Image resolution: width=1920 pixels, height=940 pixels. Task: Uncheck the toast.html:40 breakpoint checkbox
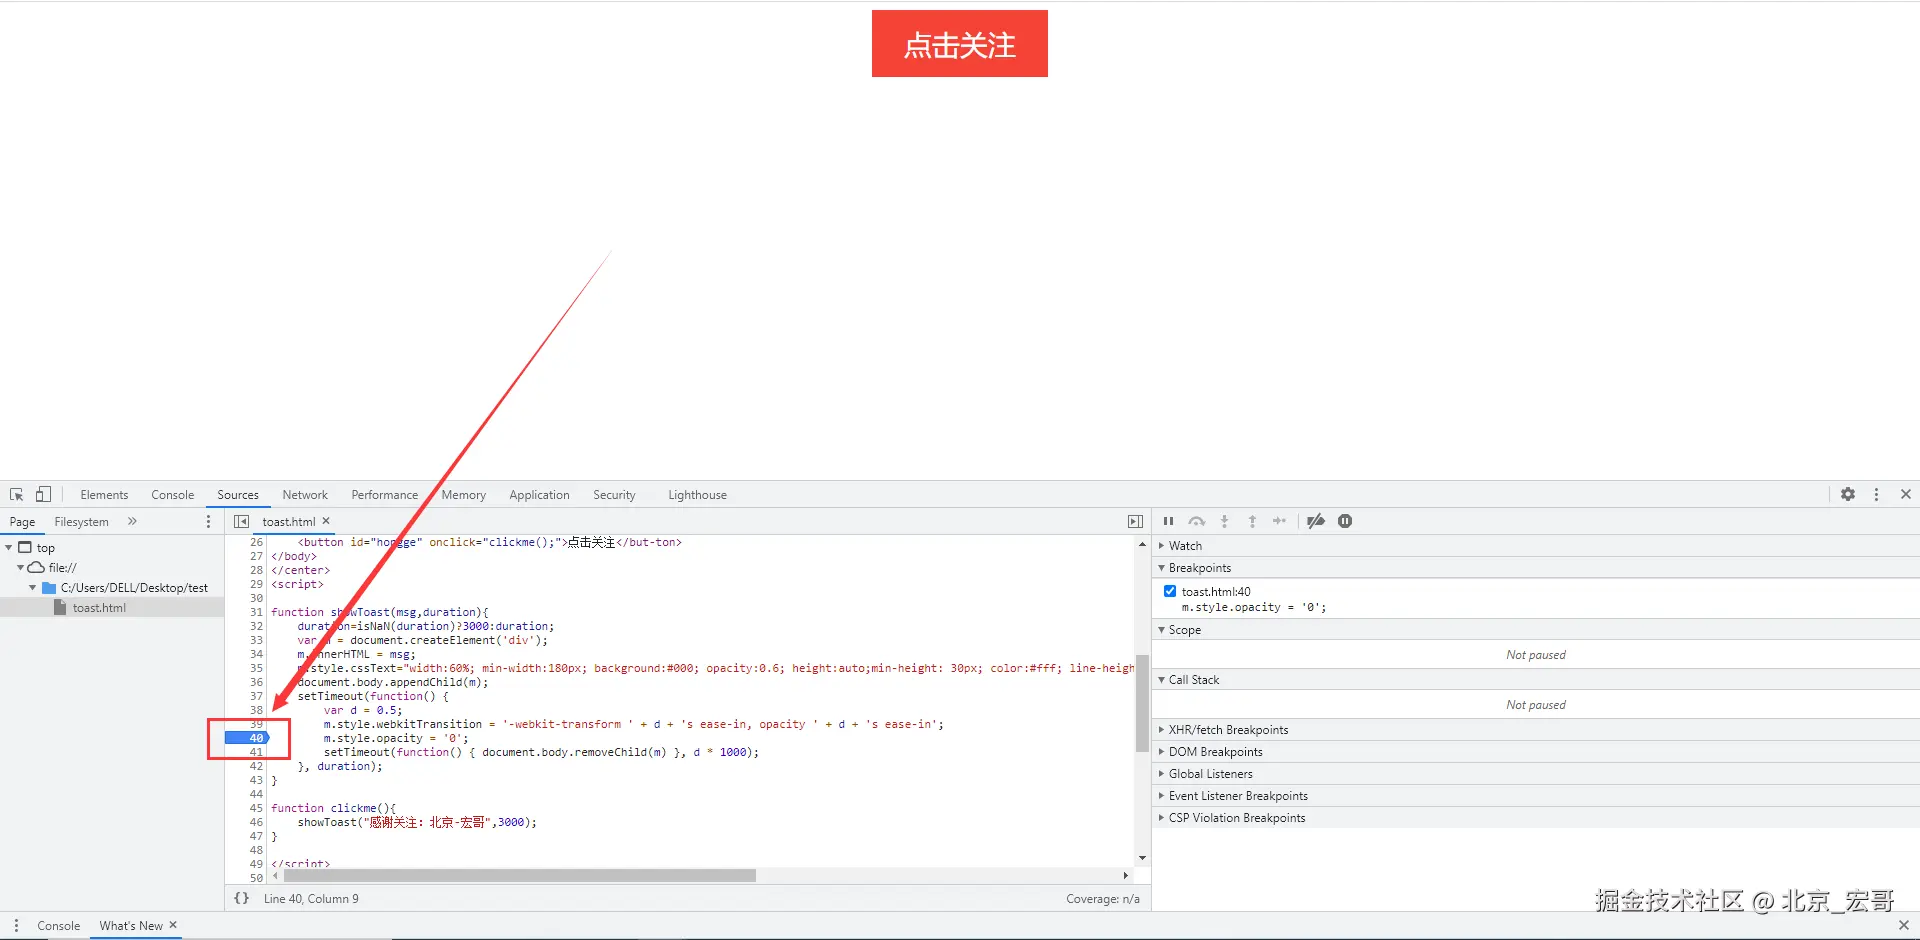tap(1170, 591)
